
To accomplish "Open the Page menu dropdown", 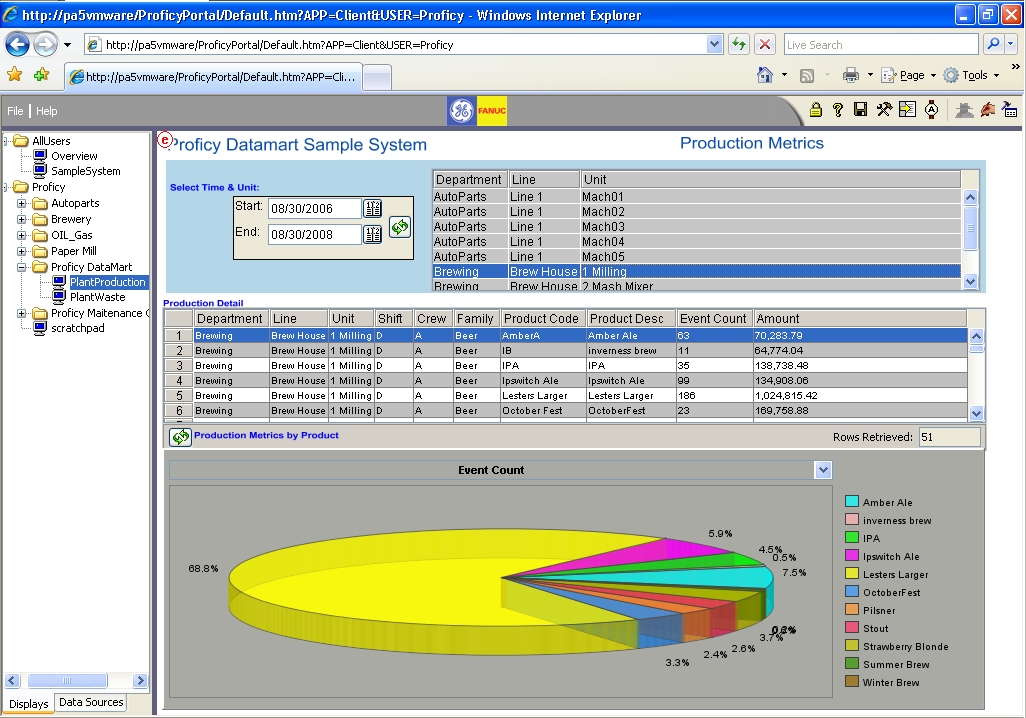I will [909, 75].
